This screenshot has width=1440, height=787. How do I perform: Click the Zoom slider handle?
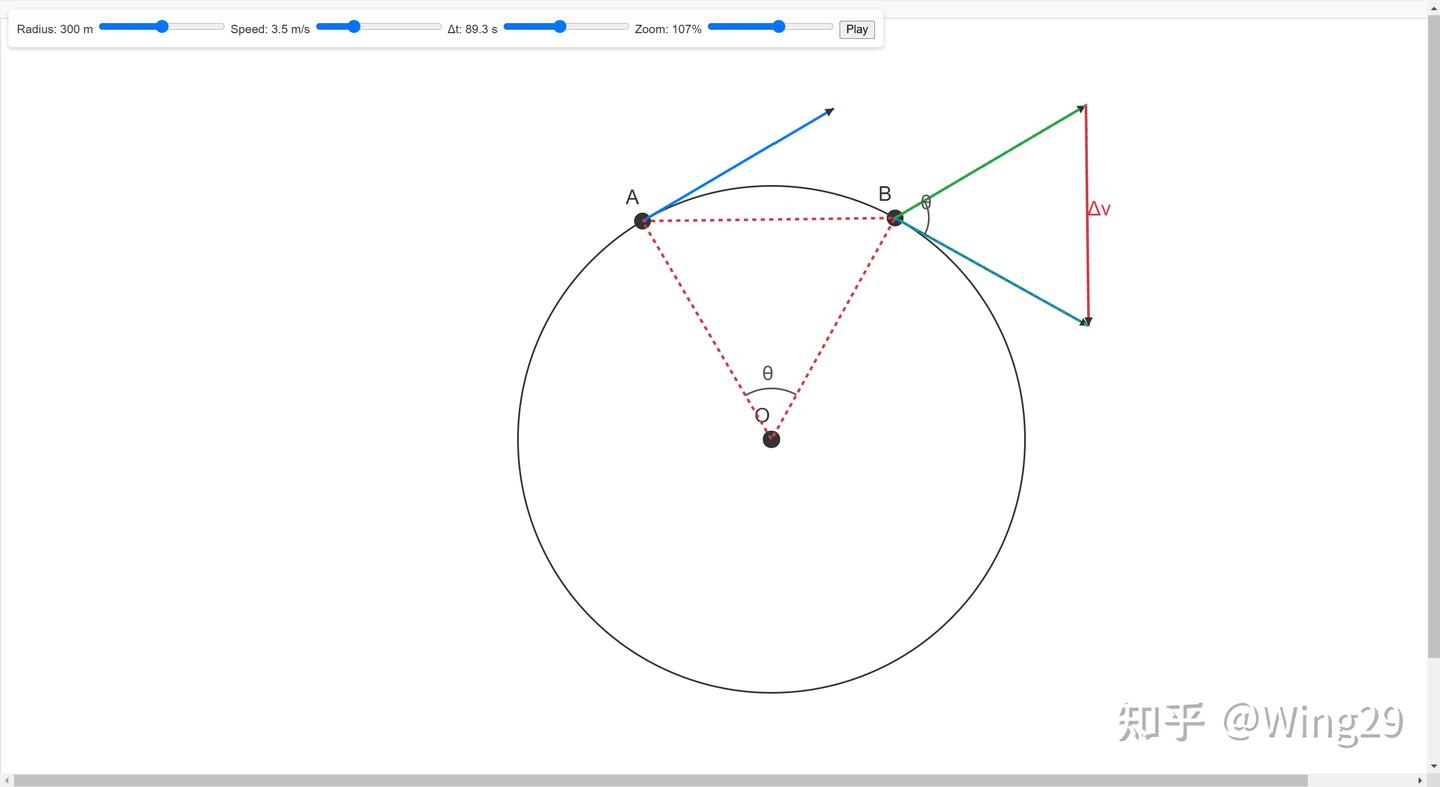779,27
